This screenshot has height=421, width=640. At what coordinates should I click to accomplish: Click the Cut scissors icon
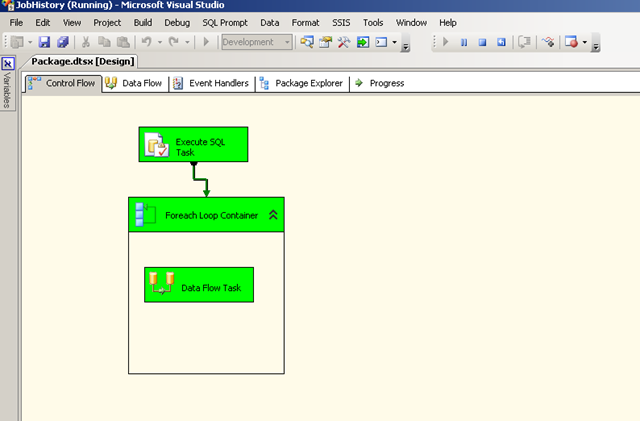tap(86, 42)
